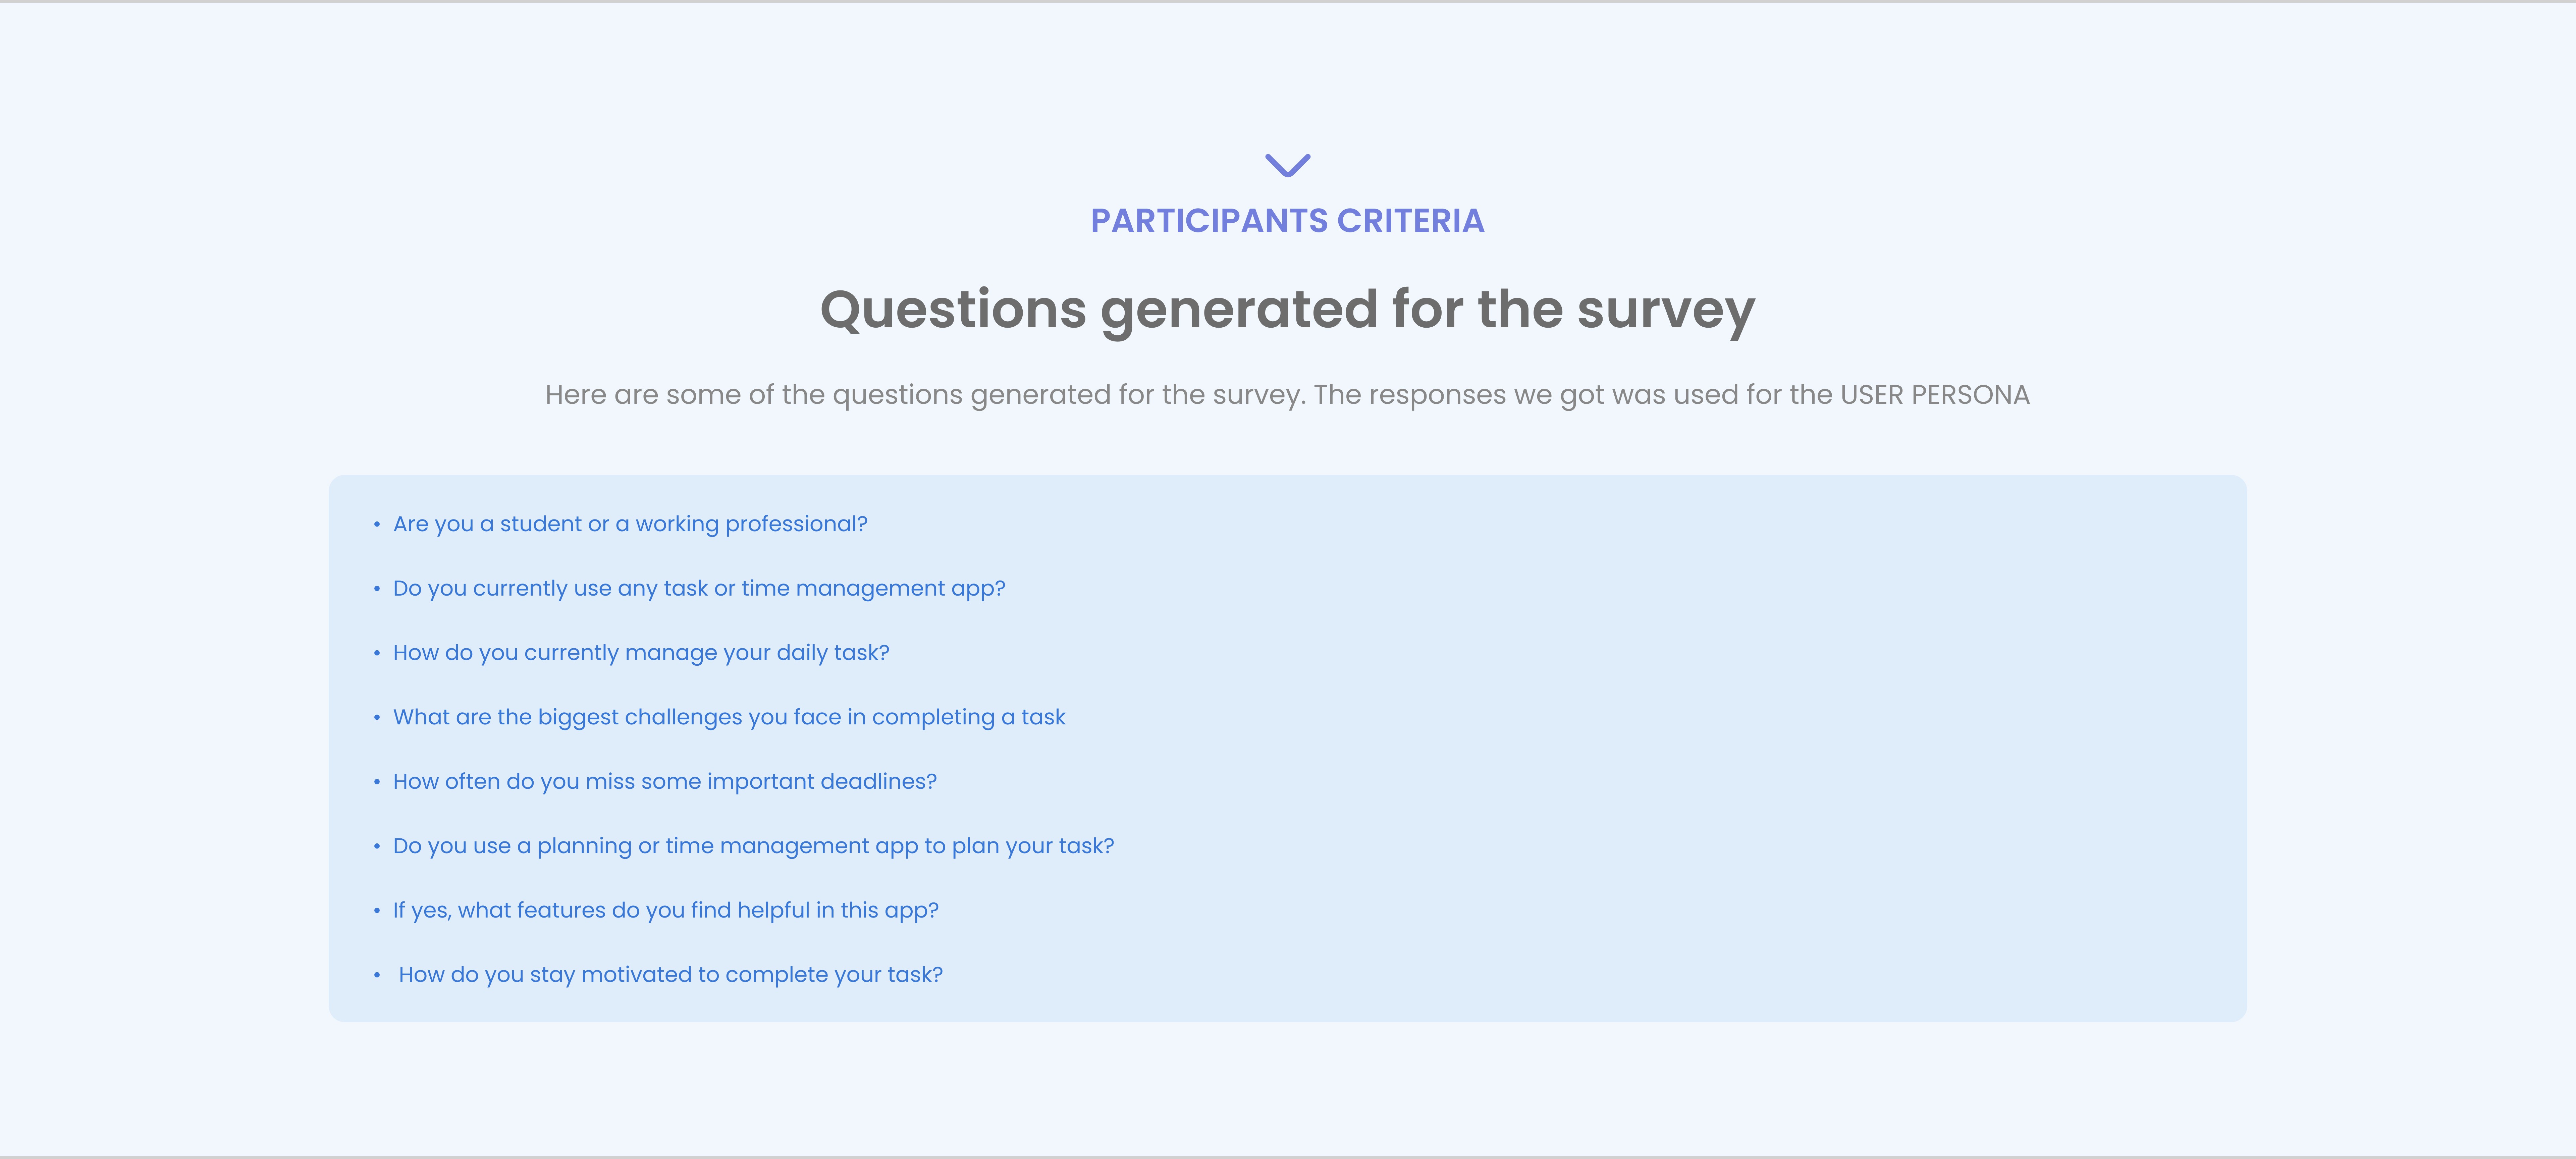Click question about managing your daily task
This screenshot has width=2576, height=1159.
(641, 653)
